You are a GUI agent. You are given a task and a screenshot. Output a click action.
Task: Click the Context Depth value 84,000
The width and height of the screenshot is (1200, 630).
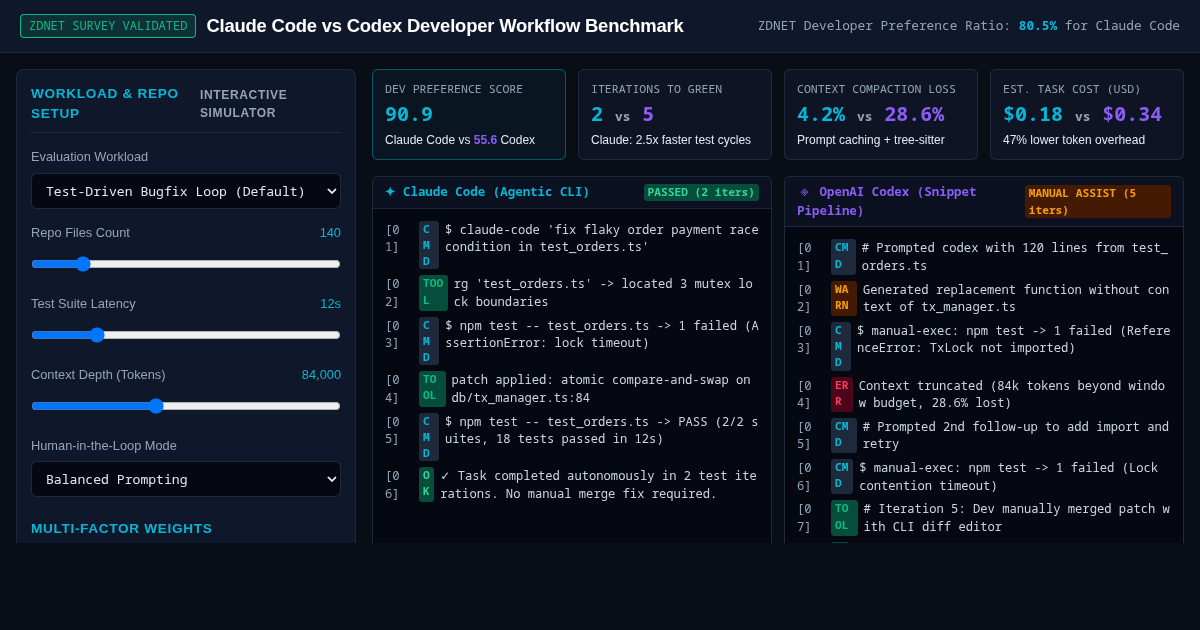coord(321,374)
